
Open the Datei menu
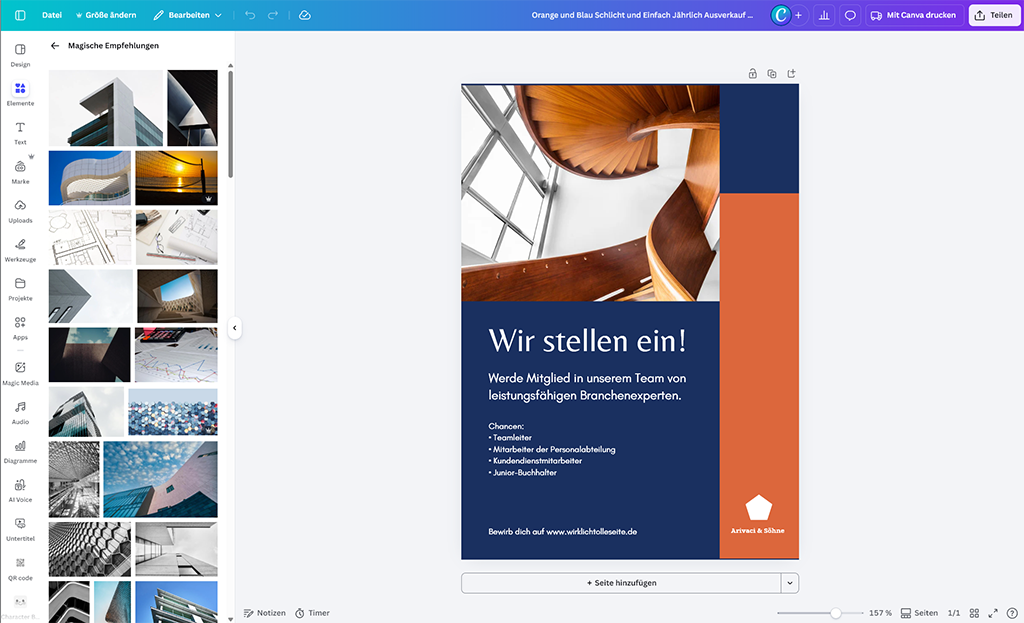click(52, 15)
